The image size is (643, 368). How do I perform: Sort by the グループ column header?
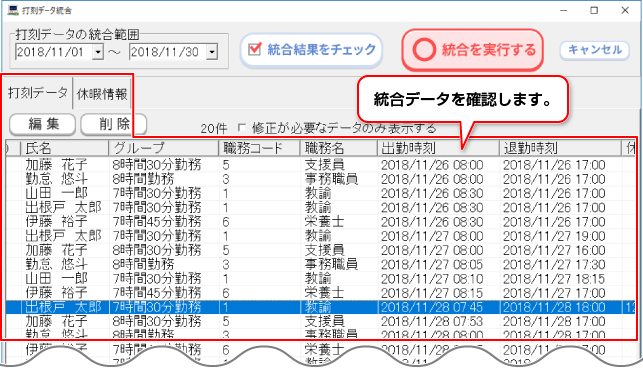164,148
